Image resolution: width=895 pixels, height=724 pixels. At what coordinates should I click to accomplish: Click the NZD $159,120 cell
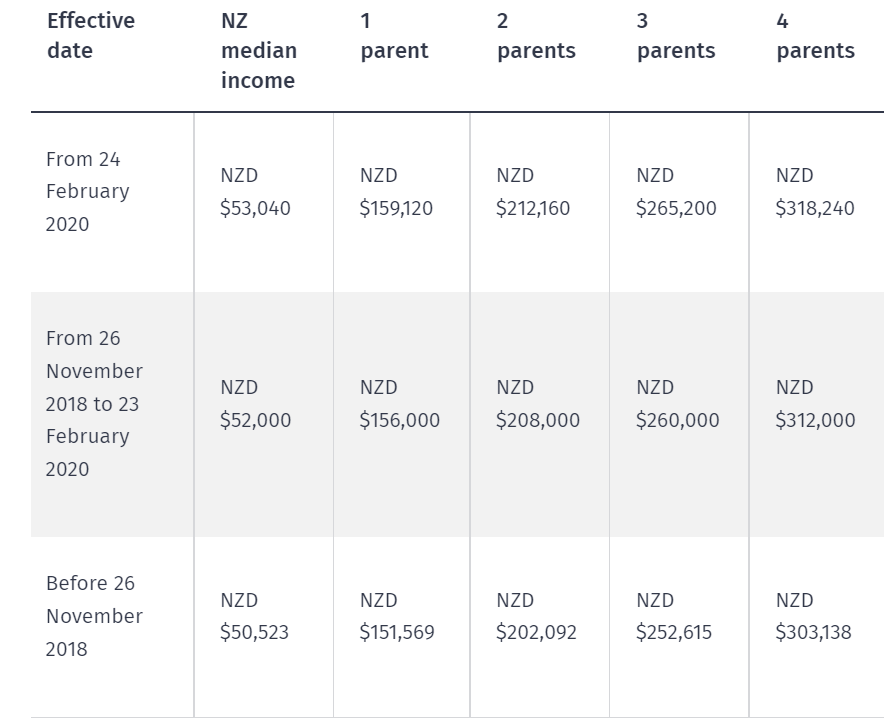(x=396, y=192)
